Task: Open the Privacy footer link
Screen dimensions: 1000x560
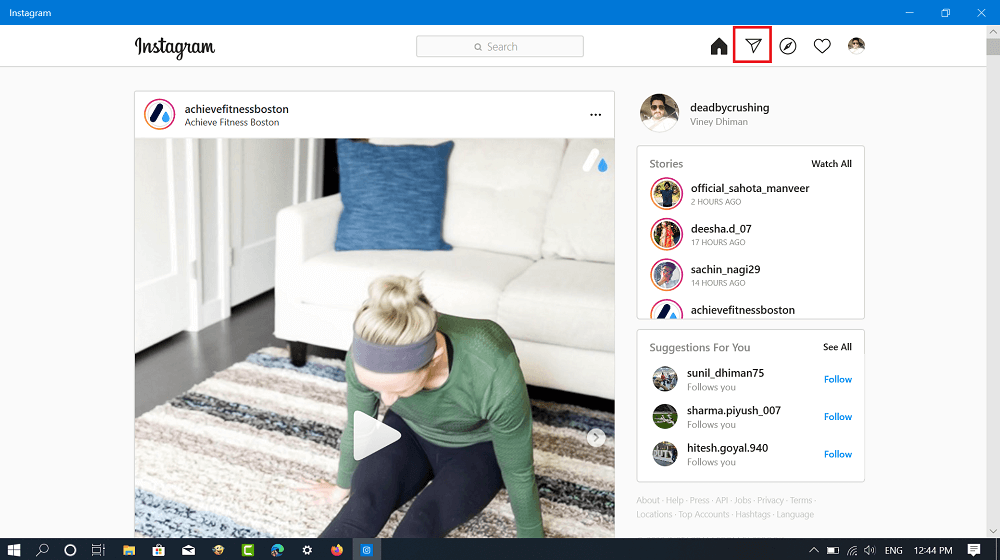Action: [x=771, y=501]
